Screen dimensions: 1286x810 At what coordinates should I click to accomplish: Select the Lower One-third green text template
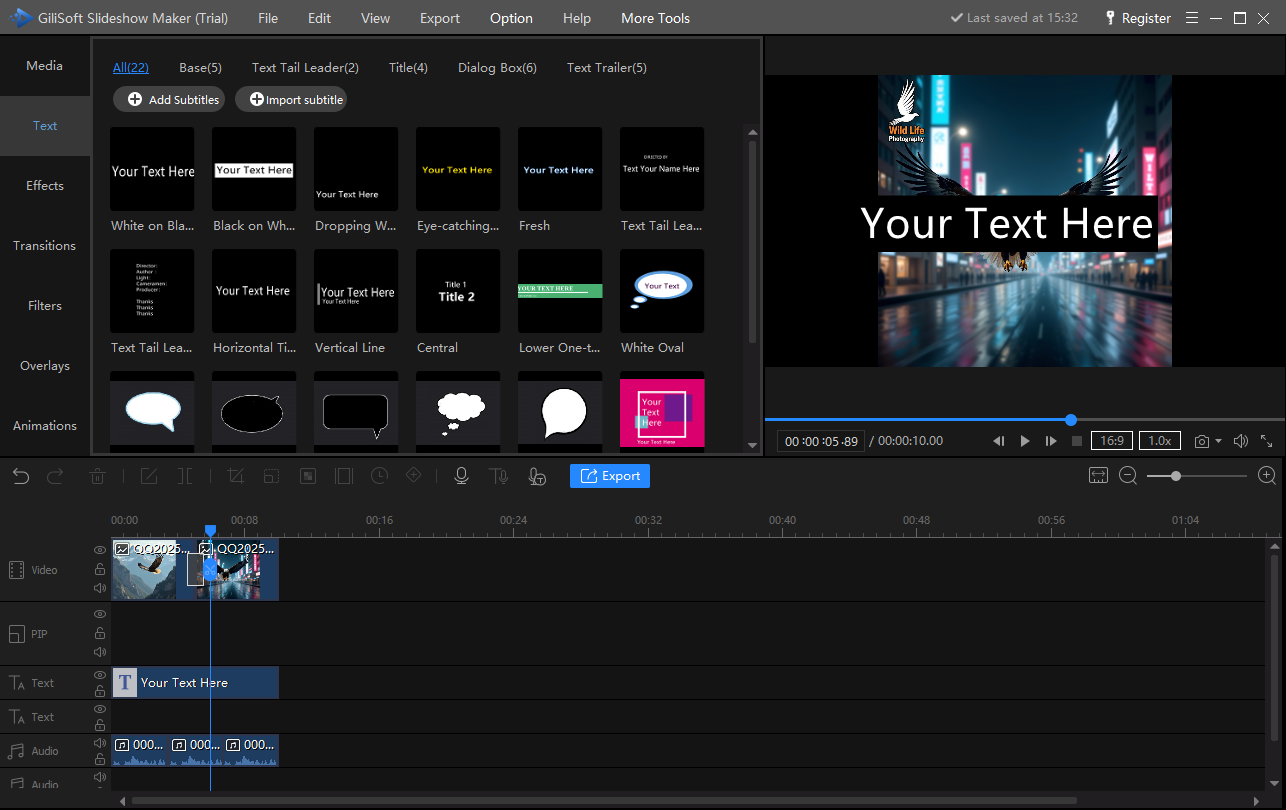click(x=560, y=291)
